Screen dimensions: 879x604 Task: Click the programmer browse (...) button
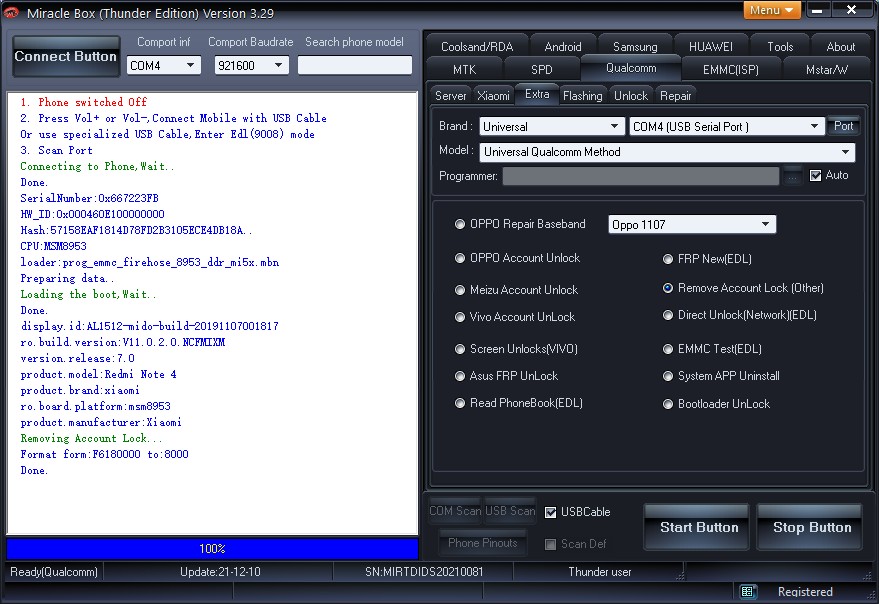coord(792,176)
